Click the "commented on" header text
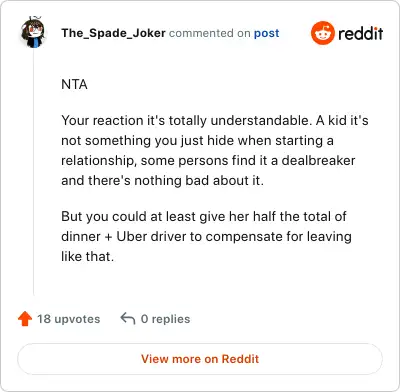The width and height of the screenshot is (400, 392). point(210,33)
